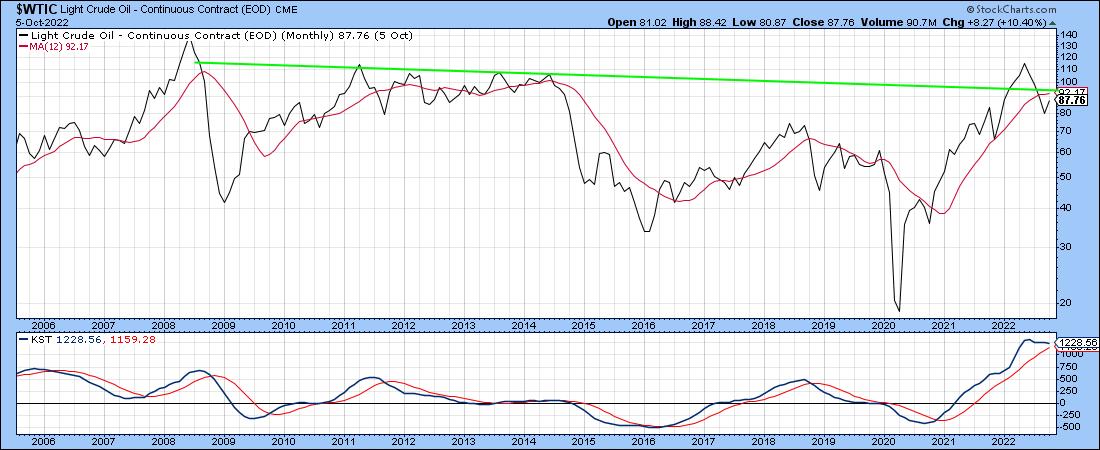Click the red MA(12) legend line marker
This screenshot has height=450, width=1100.
coord(24,44)
